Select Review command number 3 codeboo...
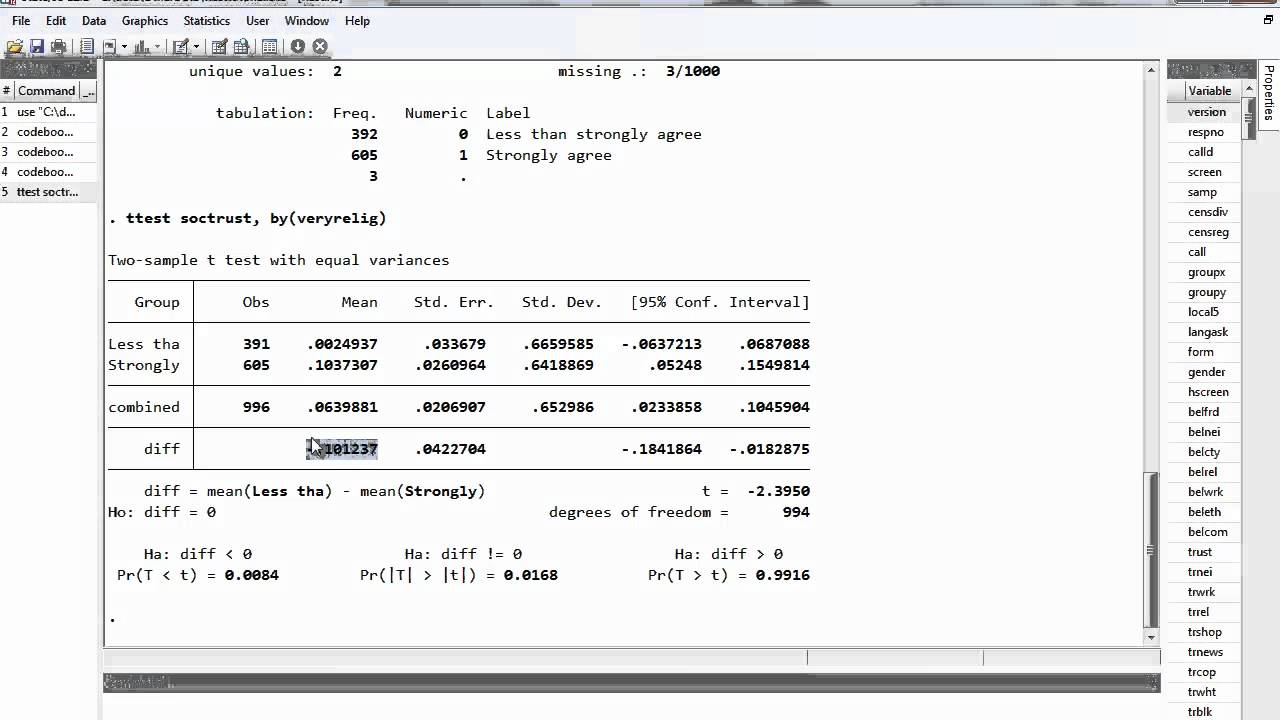1280x720 pixels. coord(48,152)
